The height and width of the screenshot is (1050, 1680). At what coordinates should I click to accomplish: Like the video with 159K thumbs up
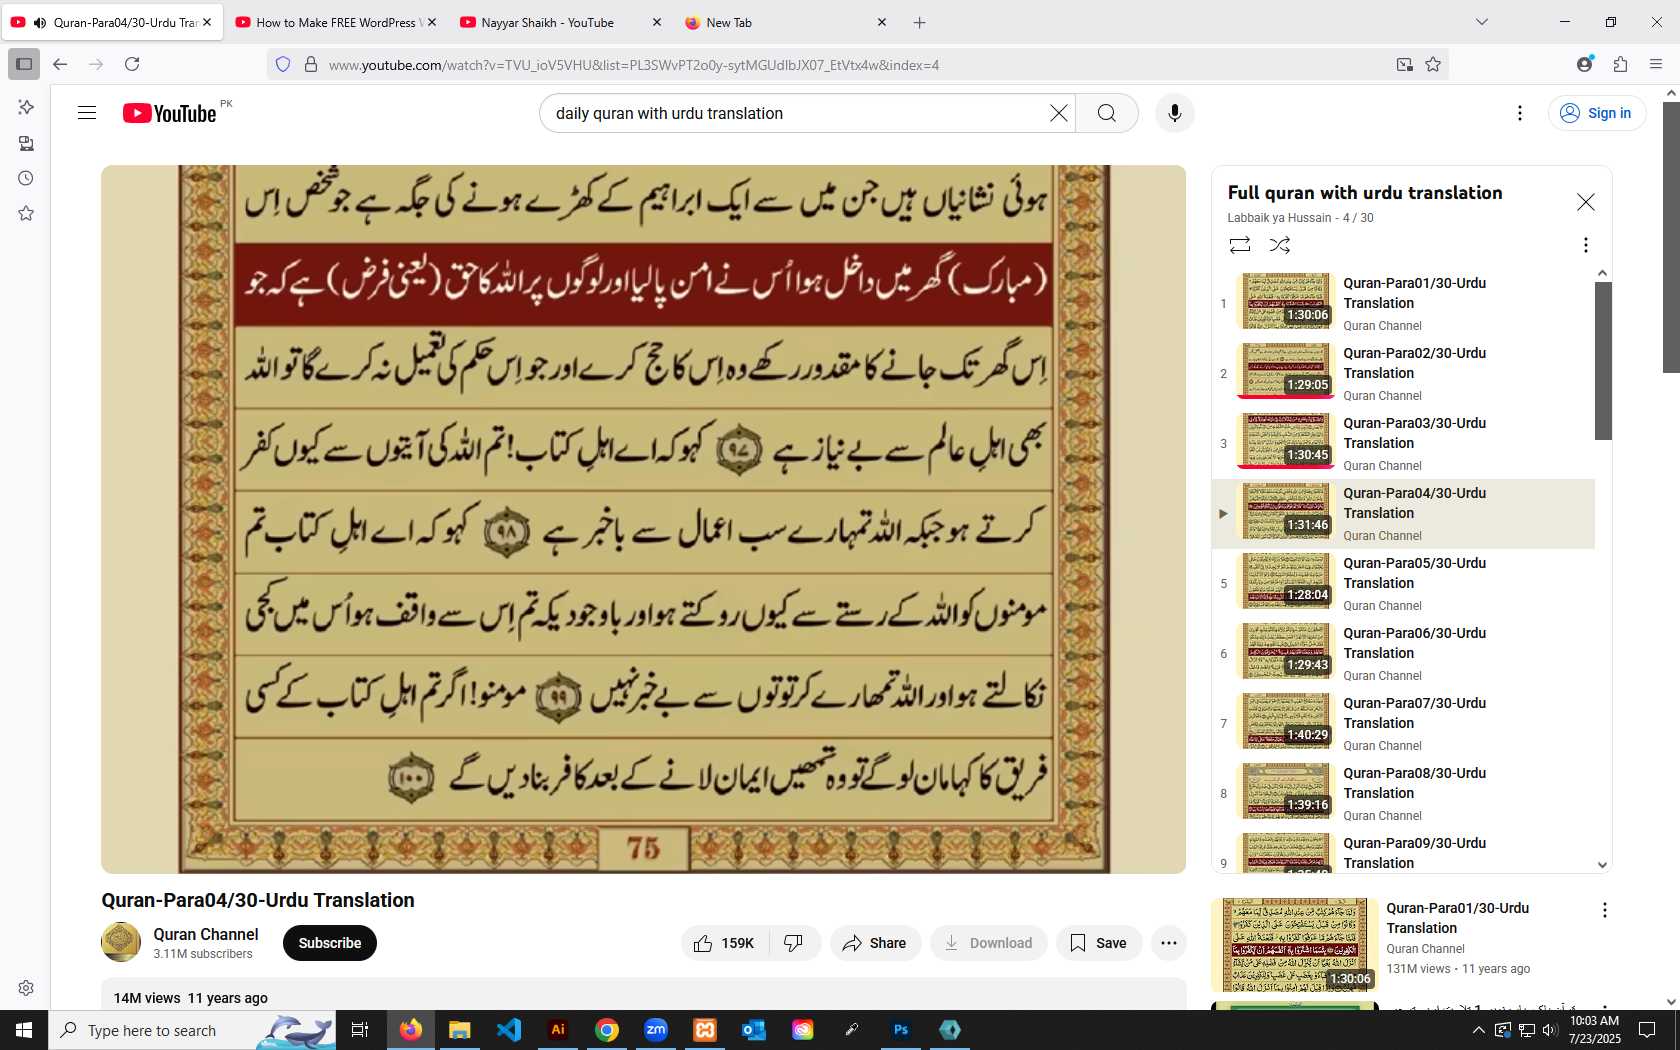pos(725,943)
